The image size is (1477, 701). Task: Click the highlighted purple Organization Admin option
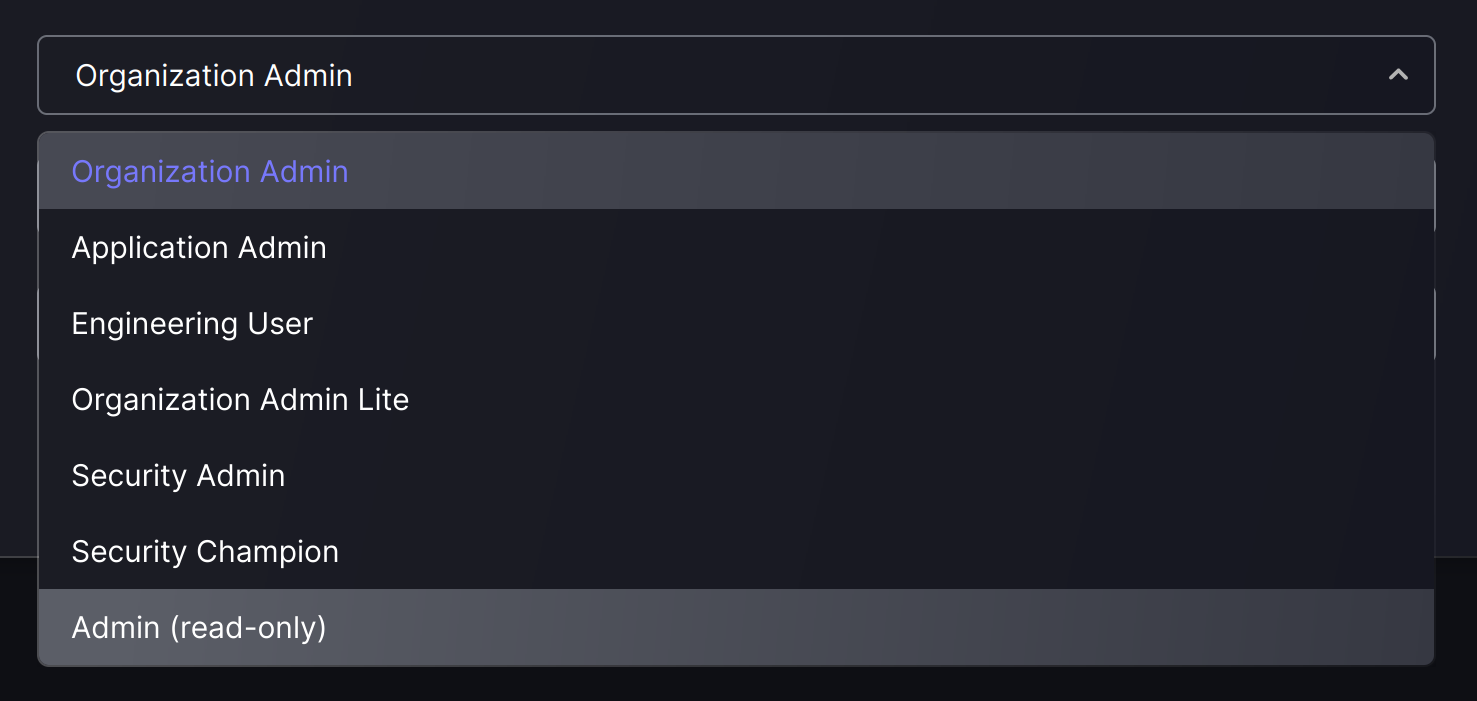point(736,171)
